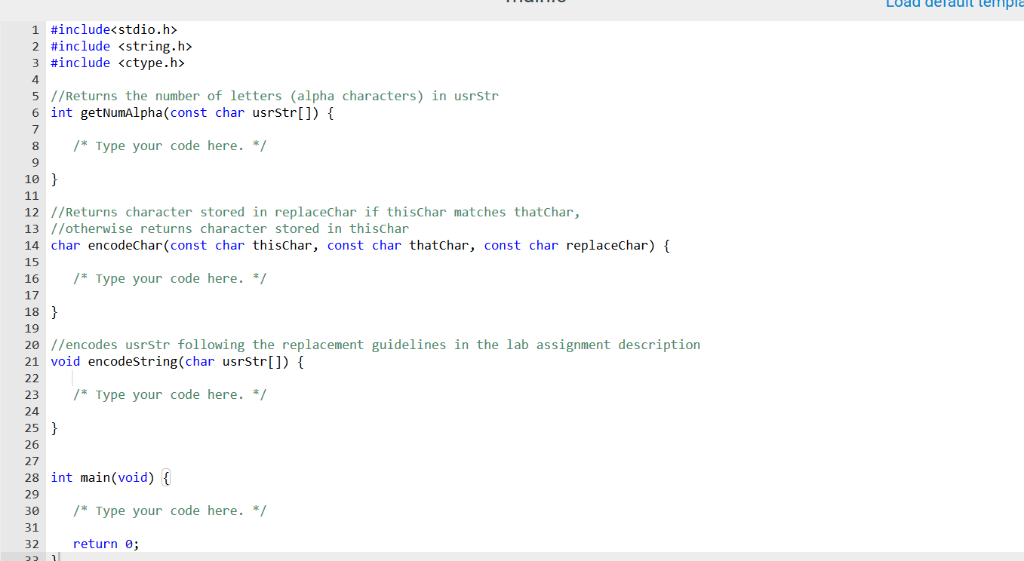Click the '#include <ctype.h>' line
The image size is (1024, 561).
(118, 63)
